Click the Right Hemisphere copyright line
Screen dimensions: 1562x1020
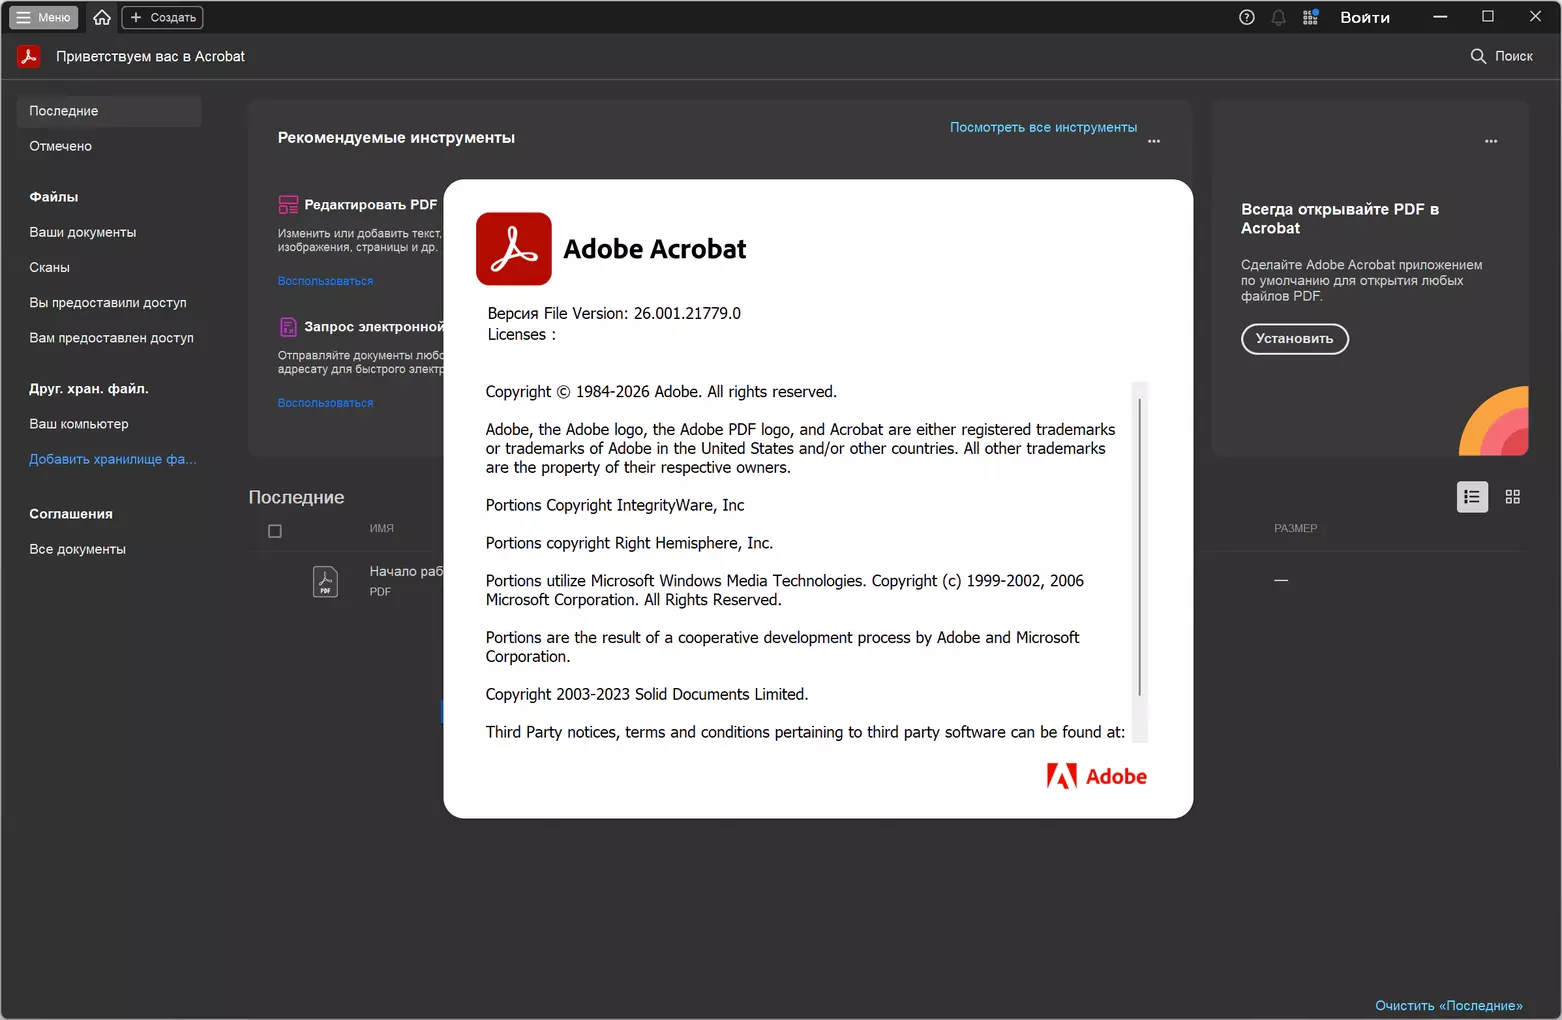629,543
